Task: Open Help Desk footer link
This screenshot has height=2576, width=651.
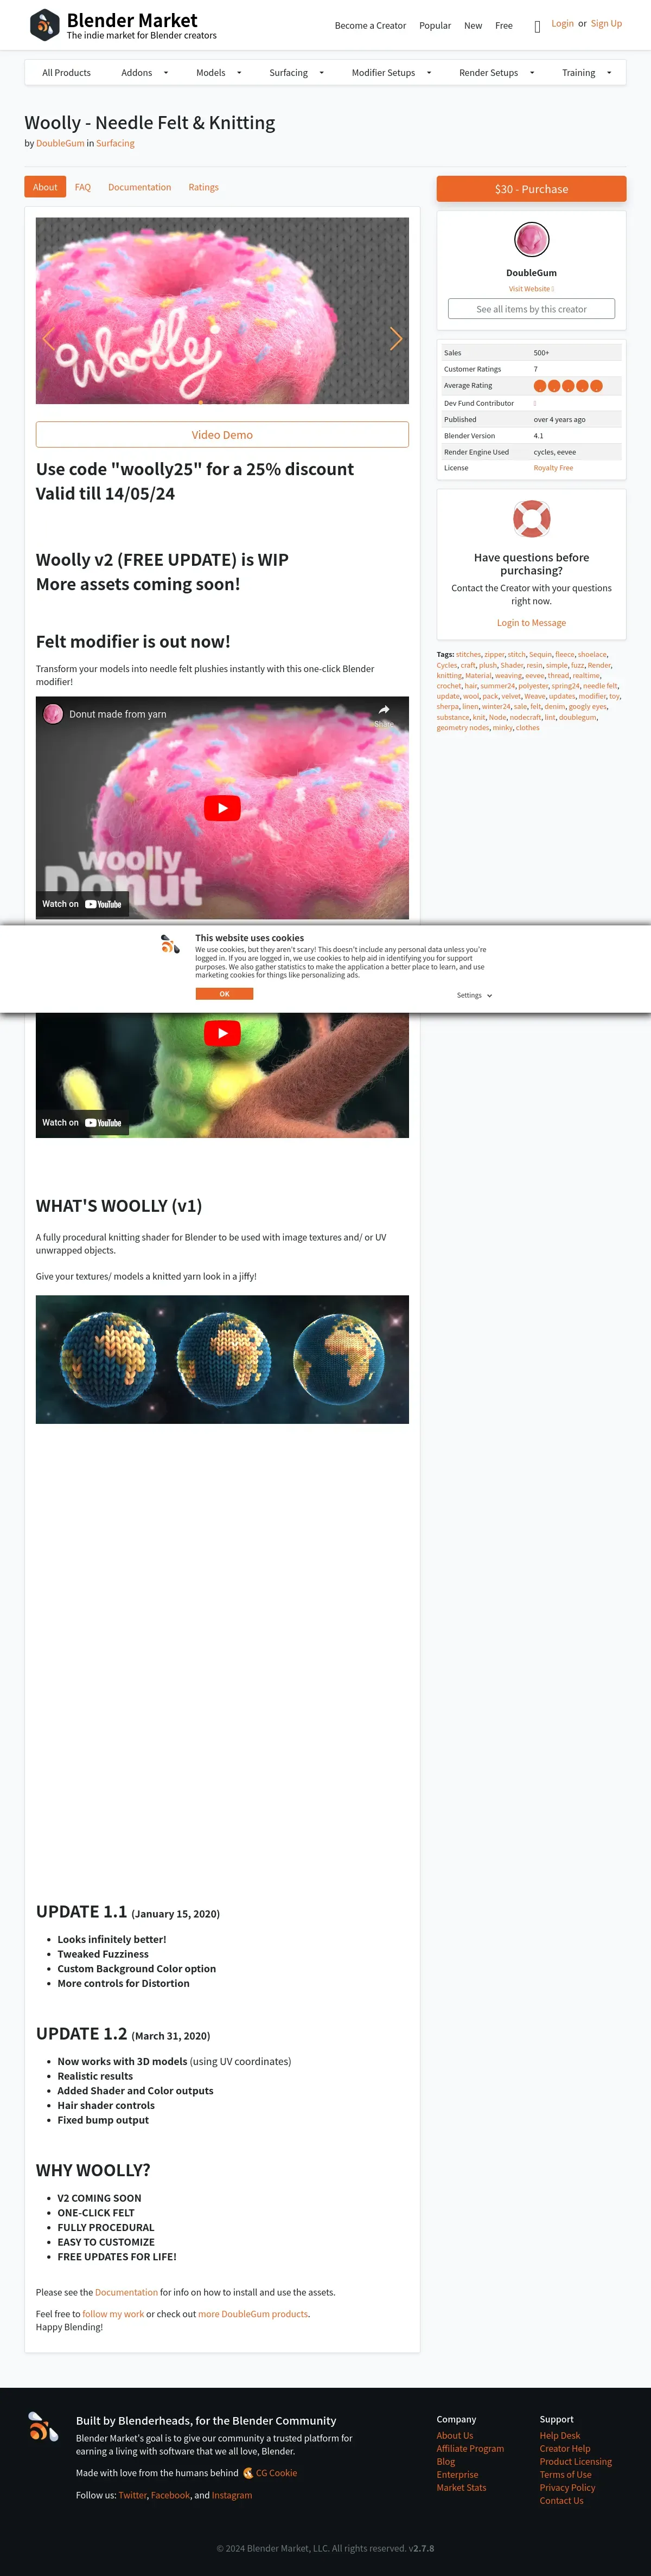Action: tap(560, 2436)
